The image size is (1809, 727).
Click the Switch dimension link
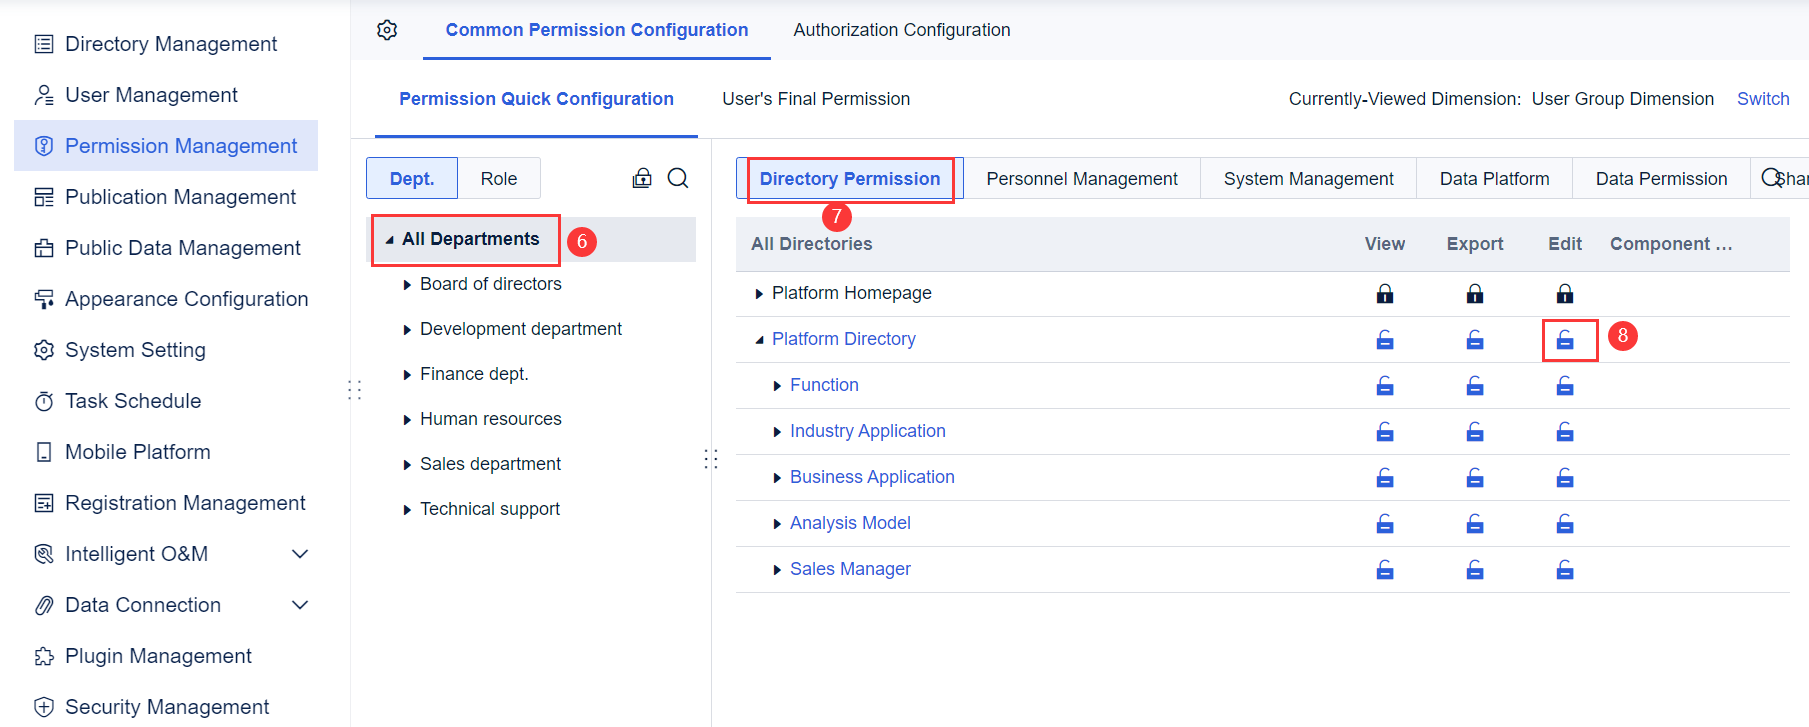(x=1762, y=99)
